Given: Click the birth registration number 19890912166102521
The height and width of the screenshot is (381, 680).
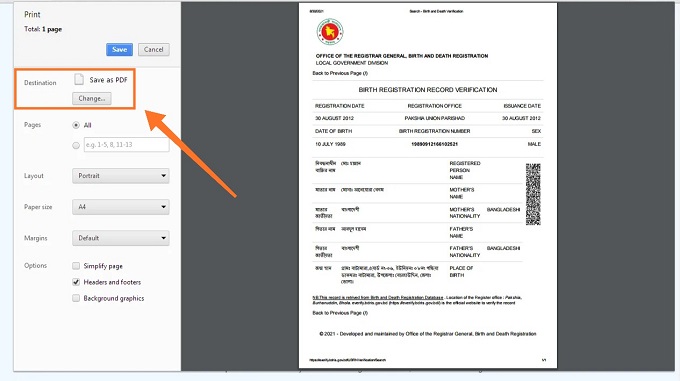Looking at the screenshot, I should point(435,144).
